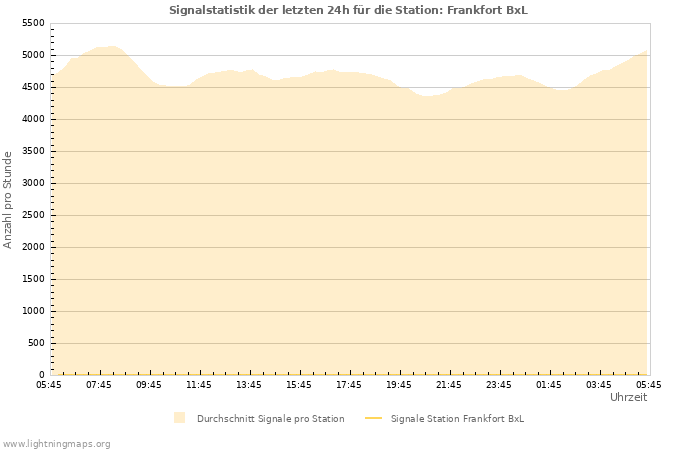Click the 15:45 time tick label

(x=299, y=384)
